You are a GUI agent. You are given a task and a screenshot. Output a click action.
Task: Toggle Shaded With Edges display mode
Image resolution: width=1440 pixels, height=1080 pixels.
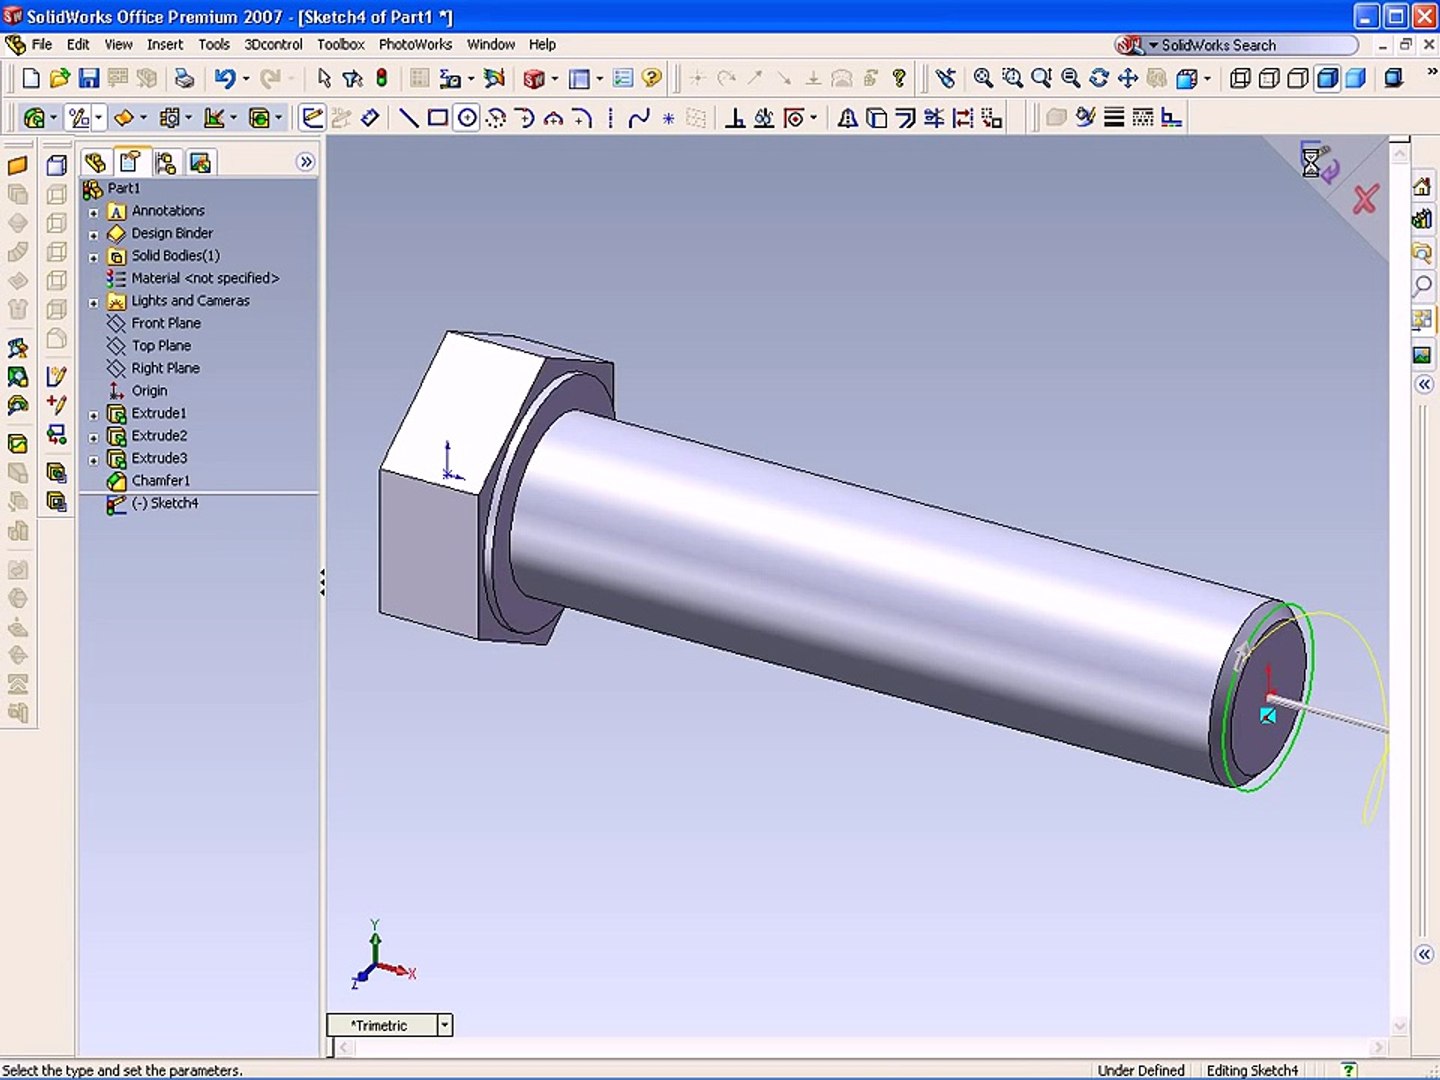(1327, 78)
